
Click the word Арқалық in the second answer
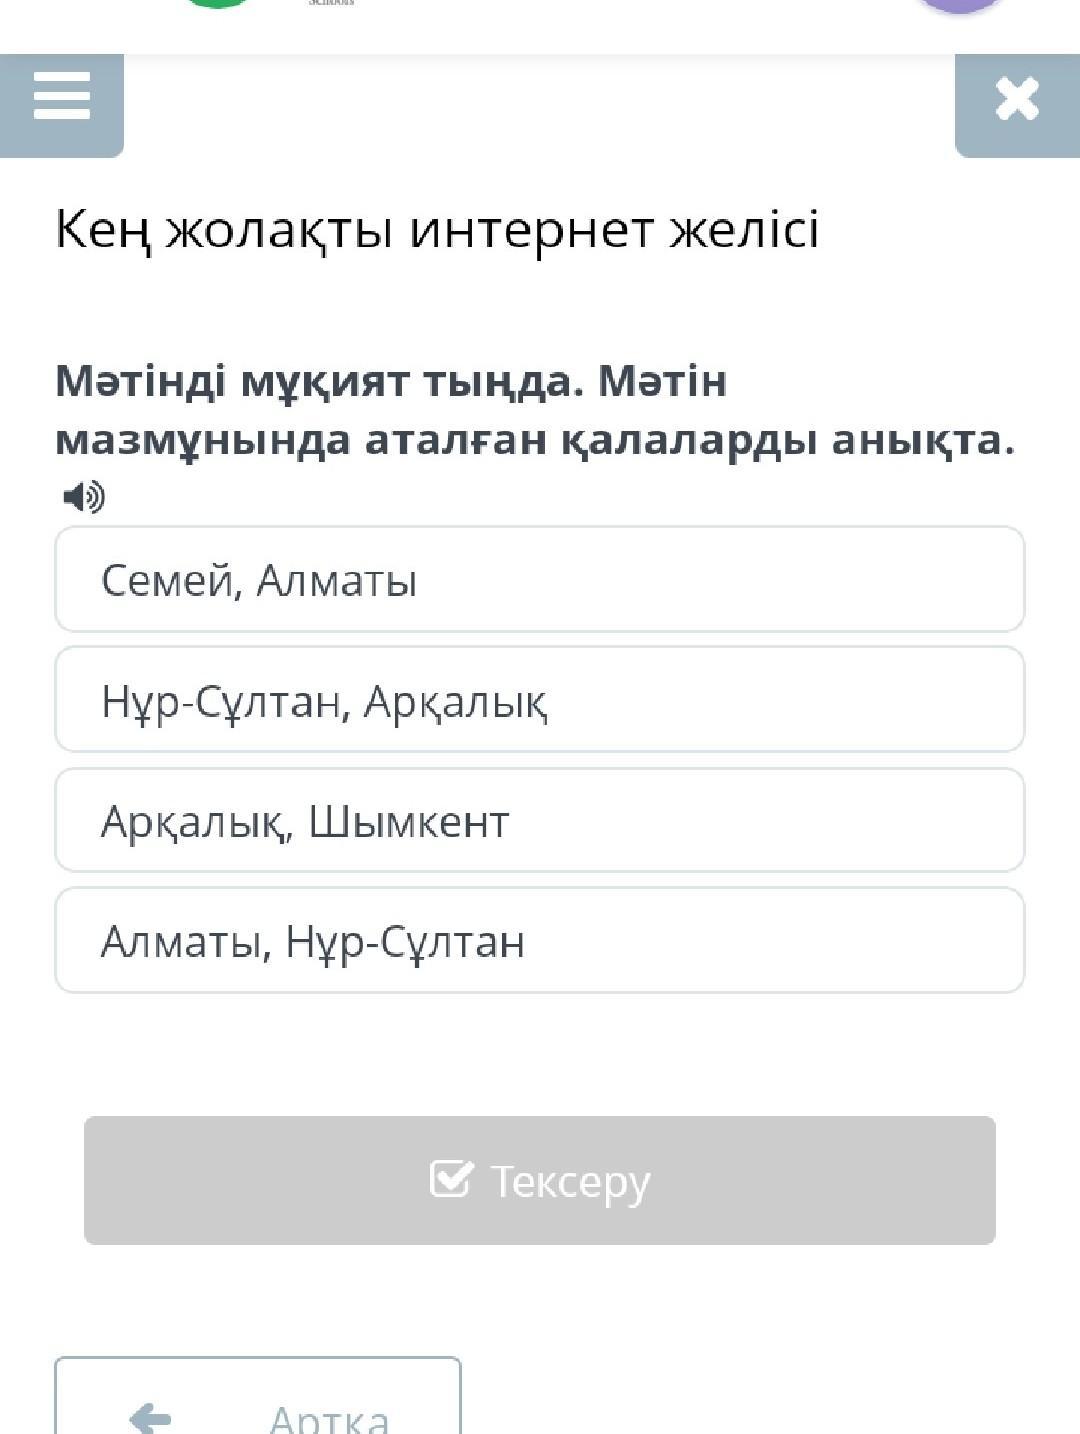pyautogui.click(x=456, y=702)
